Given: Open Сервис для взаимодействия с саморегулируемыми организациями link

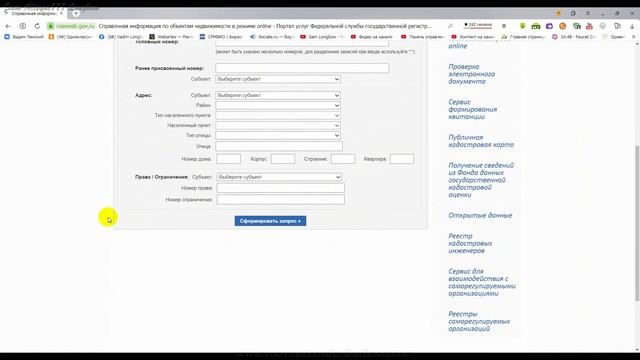Looking at the screenshot, I should click(482, 282).
